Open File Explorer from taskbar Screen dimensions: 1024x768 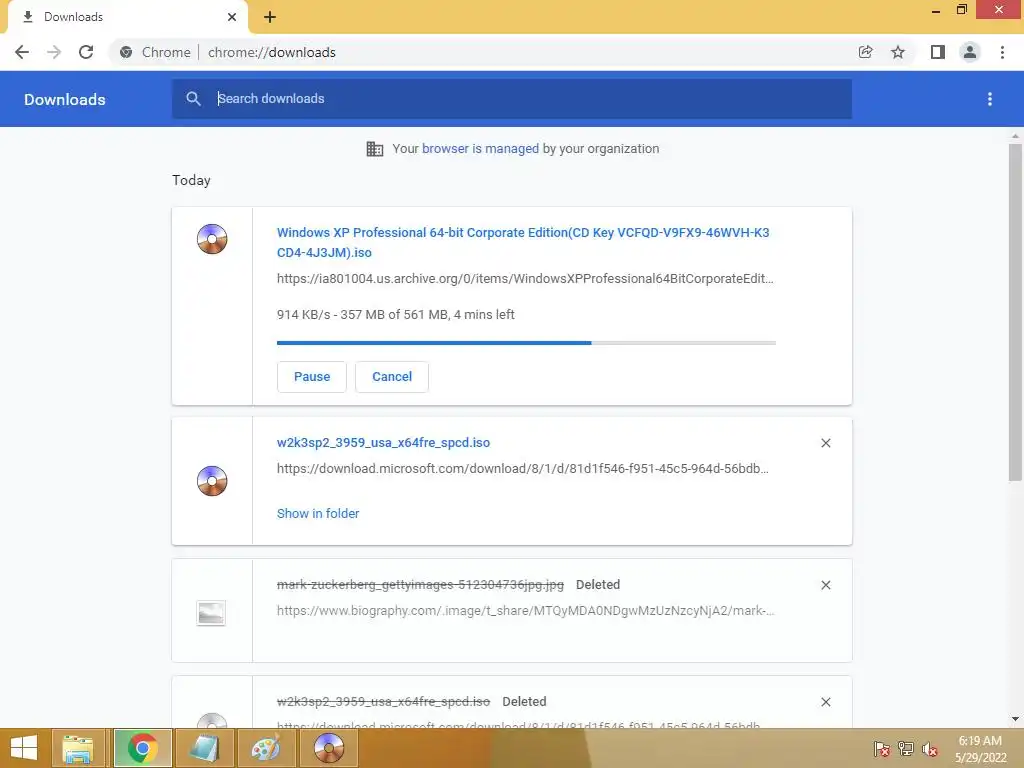78,748
